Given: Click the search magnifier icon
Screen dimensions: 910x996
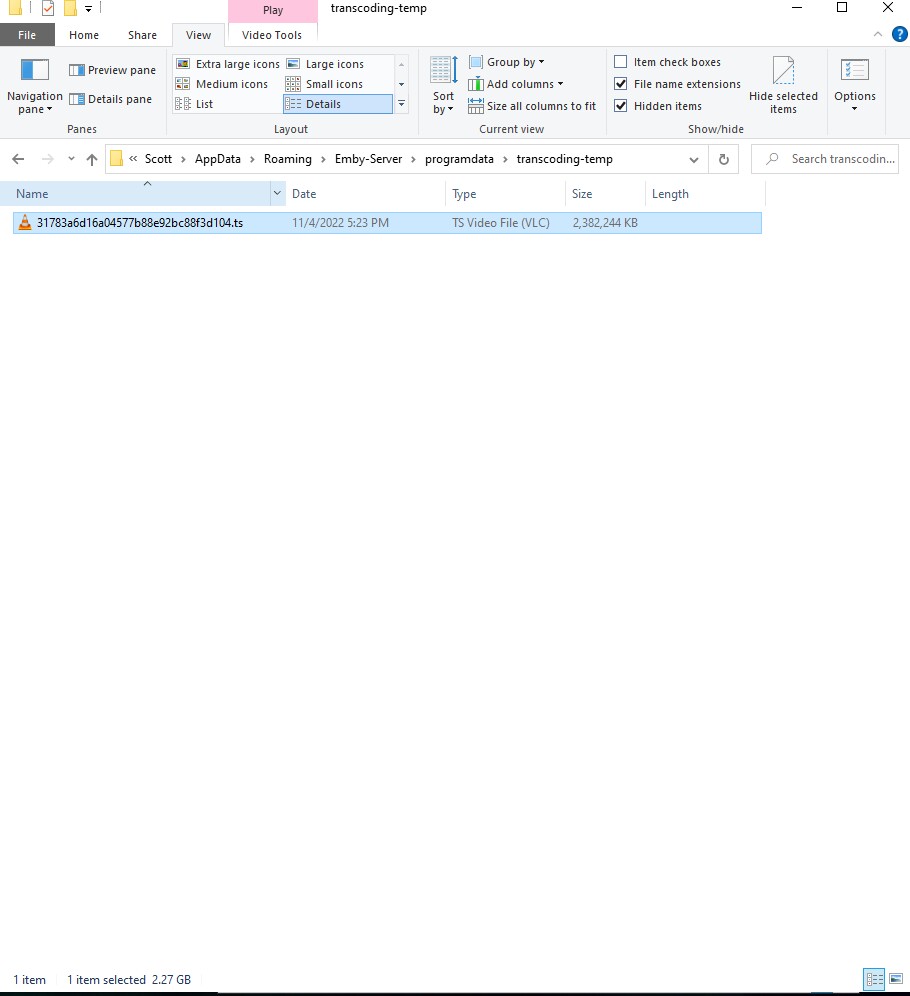Looking at the screenshot, I should coord(772,159).
